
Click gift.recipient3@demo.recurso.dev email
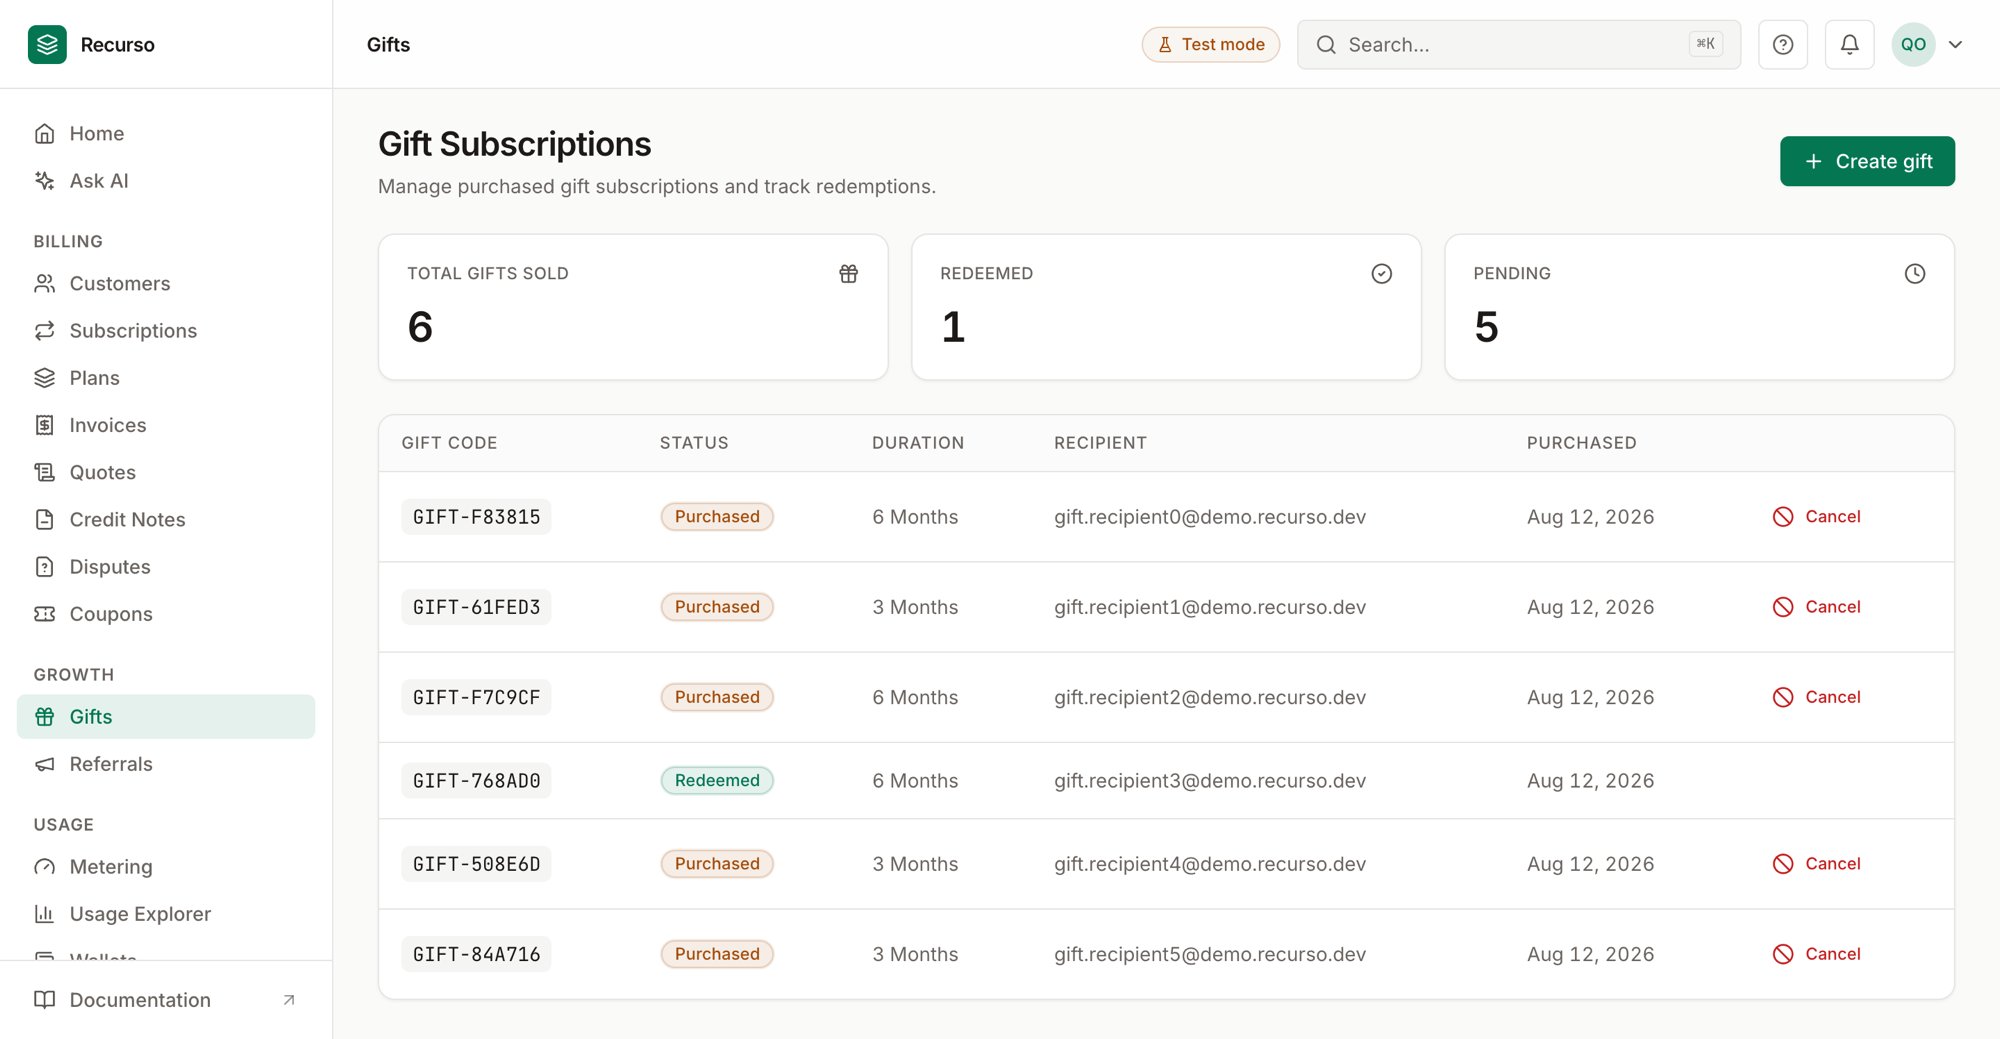(1210, 781)
